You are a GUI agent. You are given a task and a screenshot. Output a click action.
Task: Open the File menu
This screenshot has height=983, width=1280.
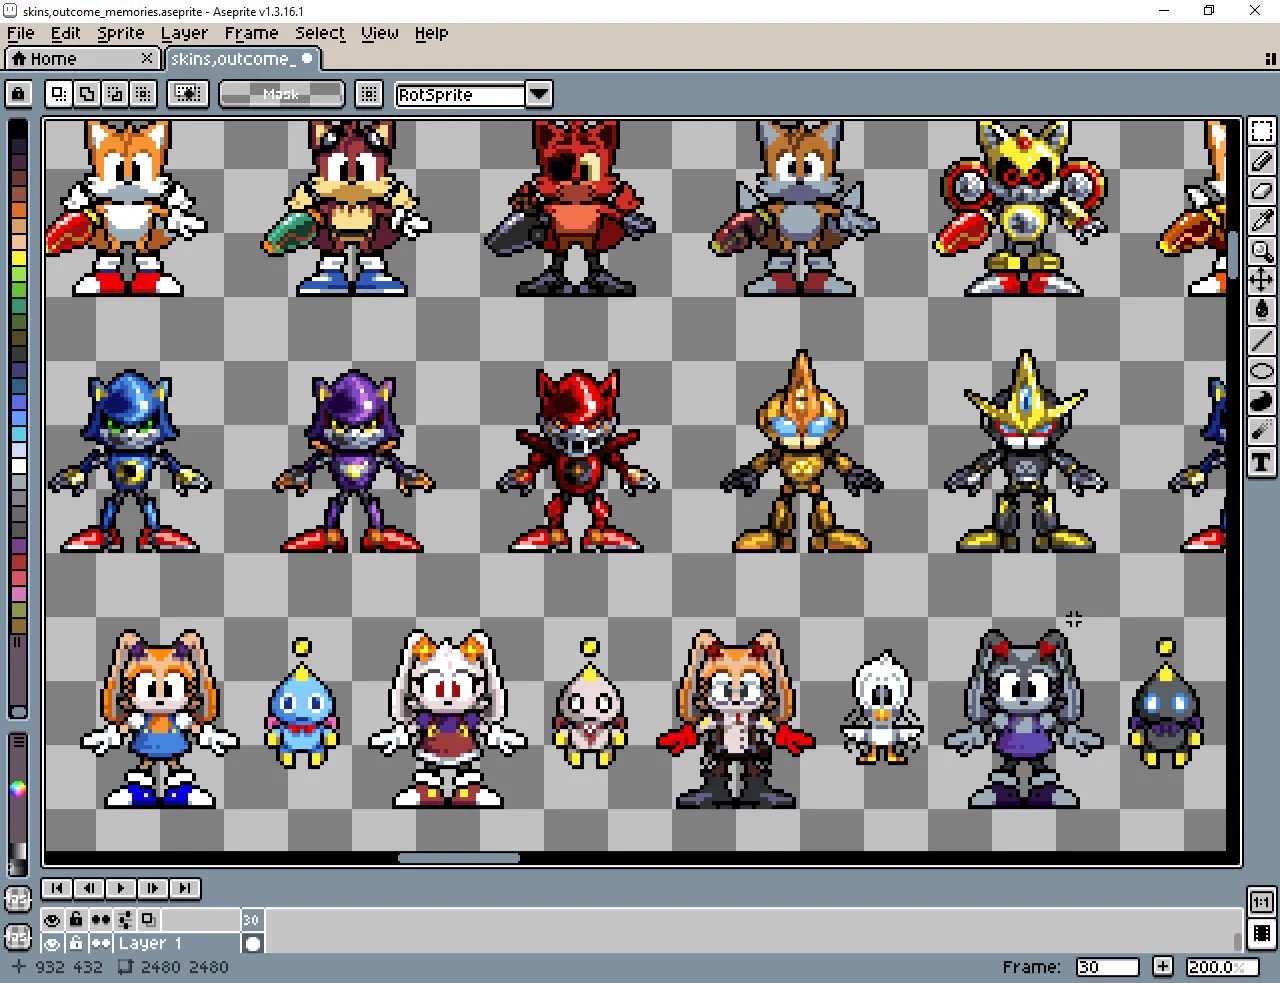coord(20,33)
